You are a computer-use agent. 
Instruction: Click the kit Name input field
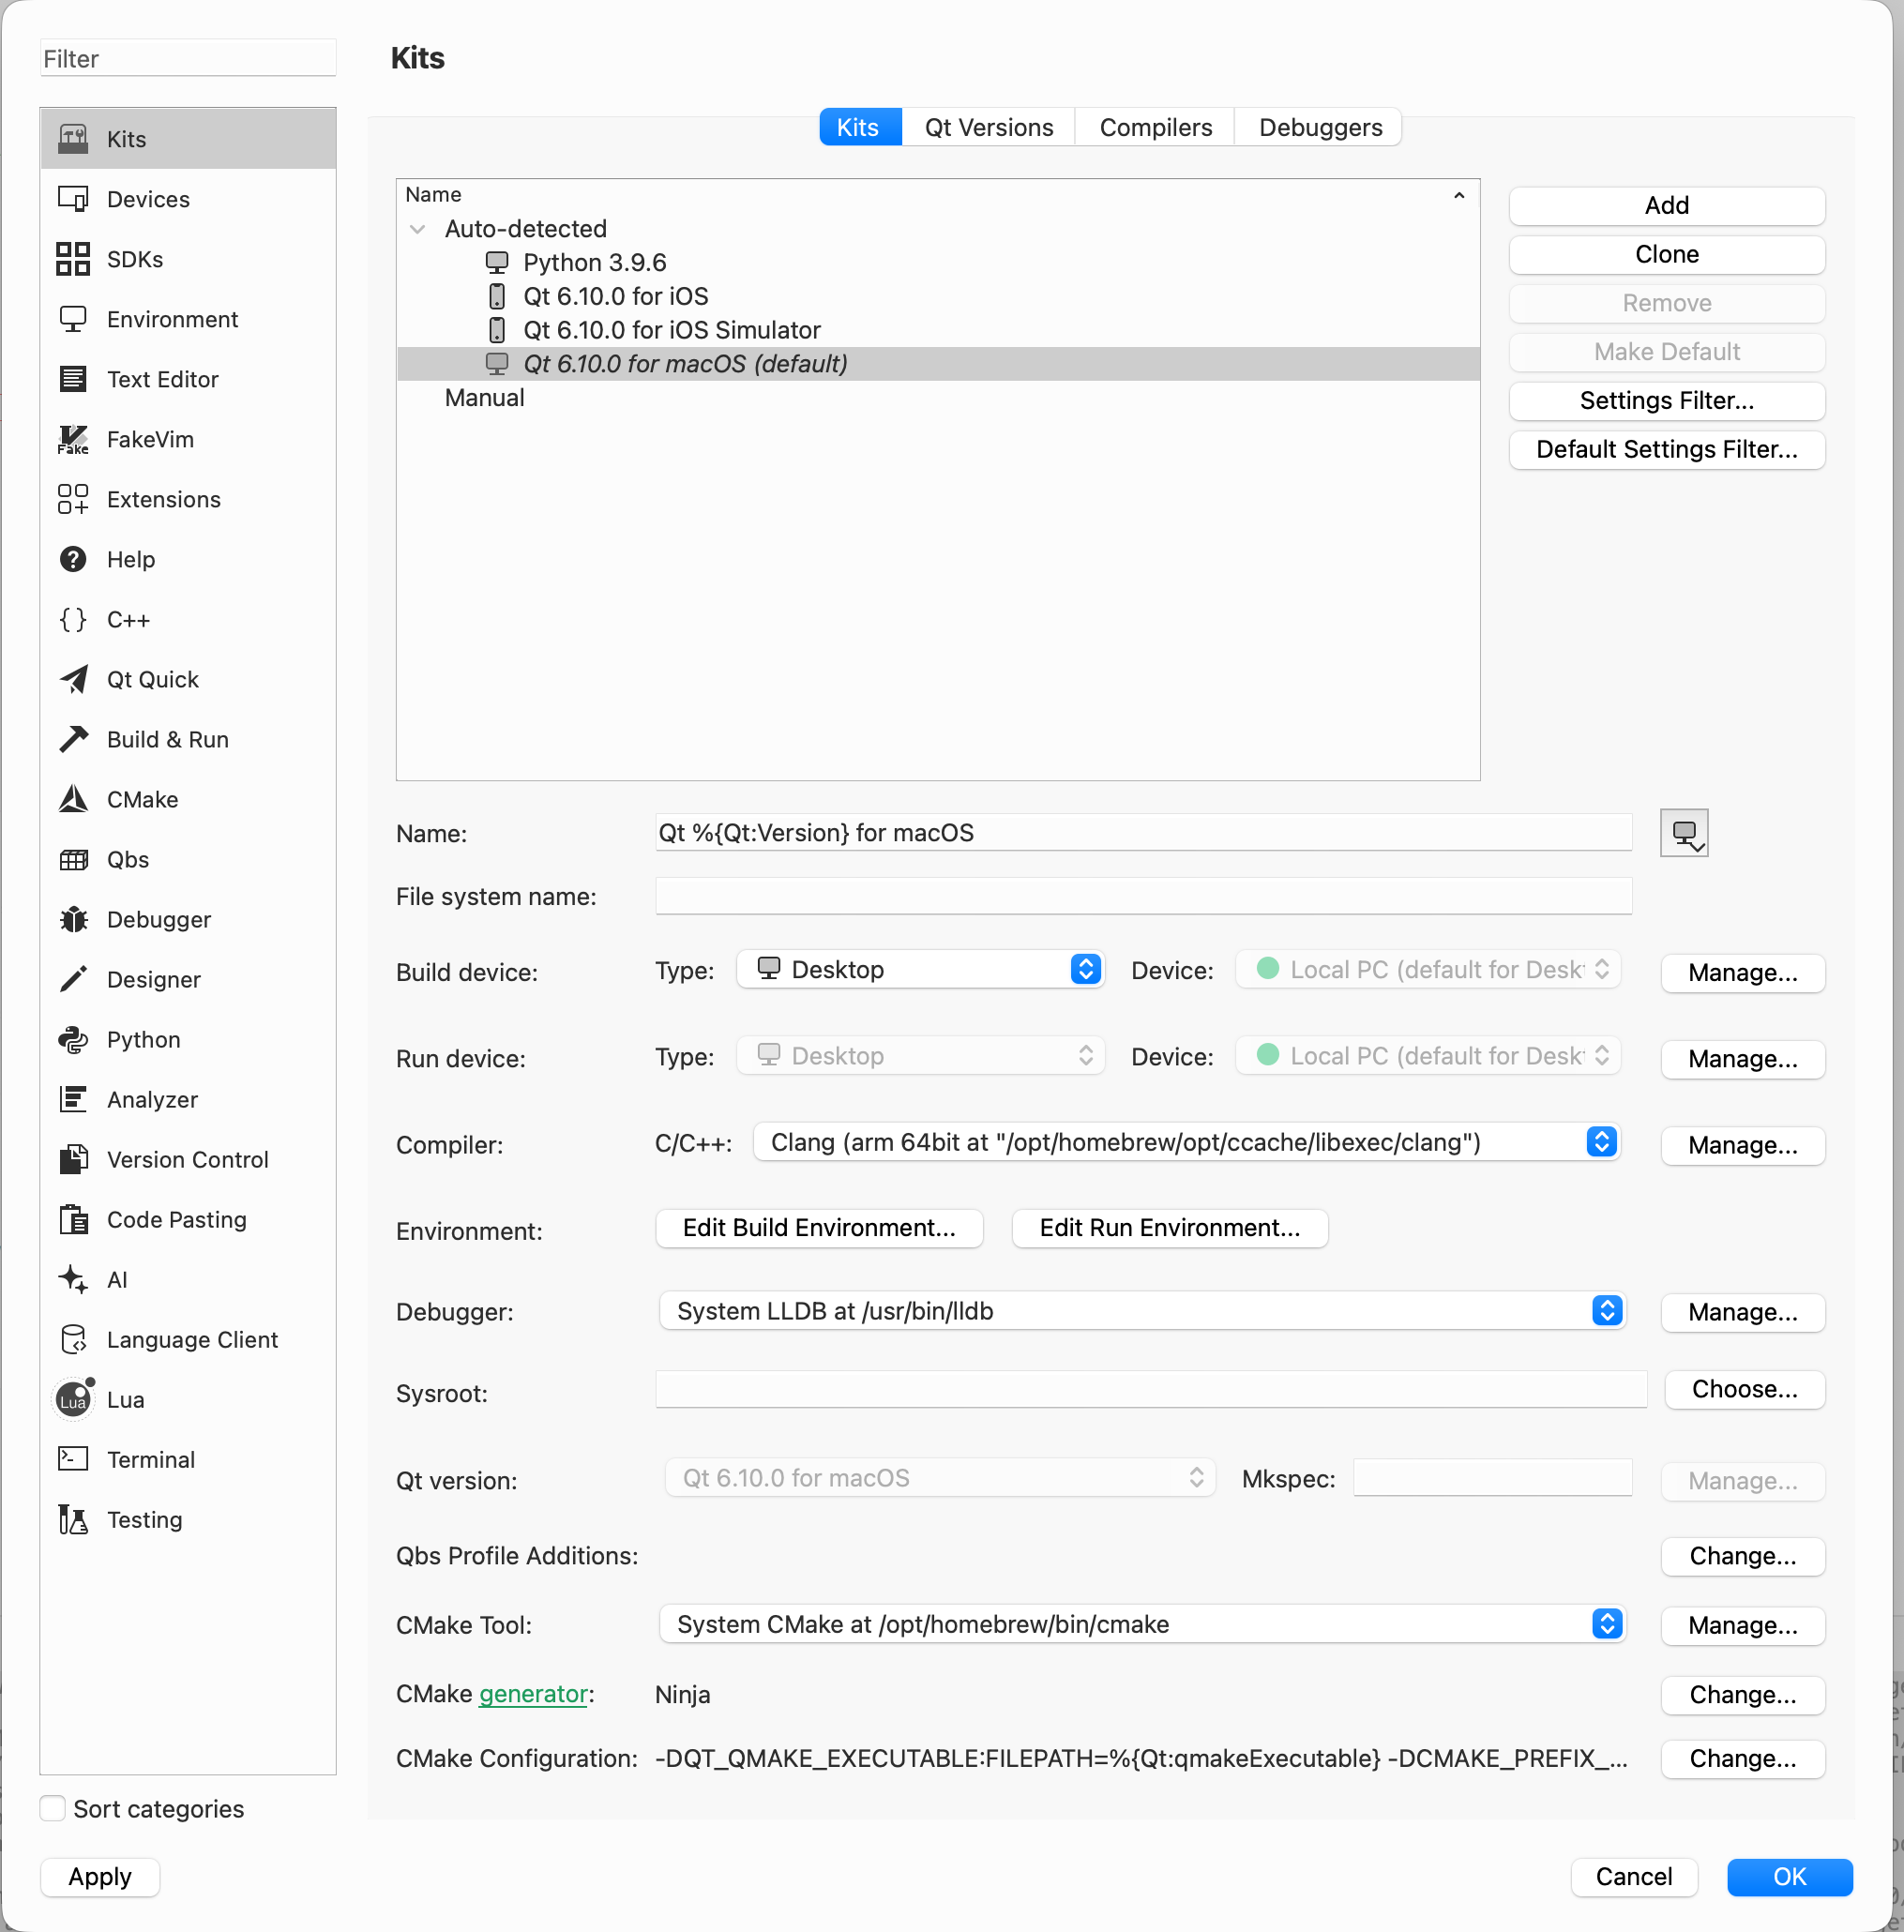coord(1143,832)
